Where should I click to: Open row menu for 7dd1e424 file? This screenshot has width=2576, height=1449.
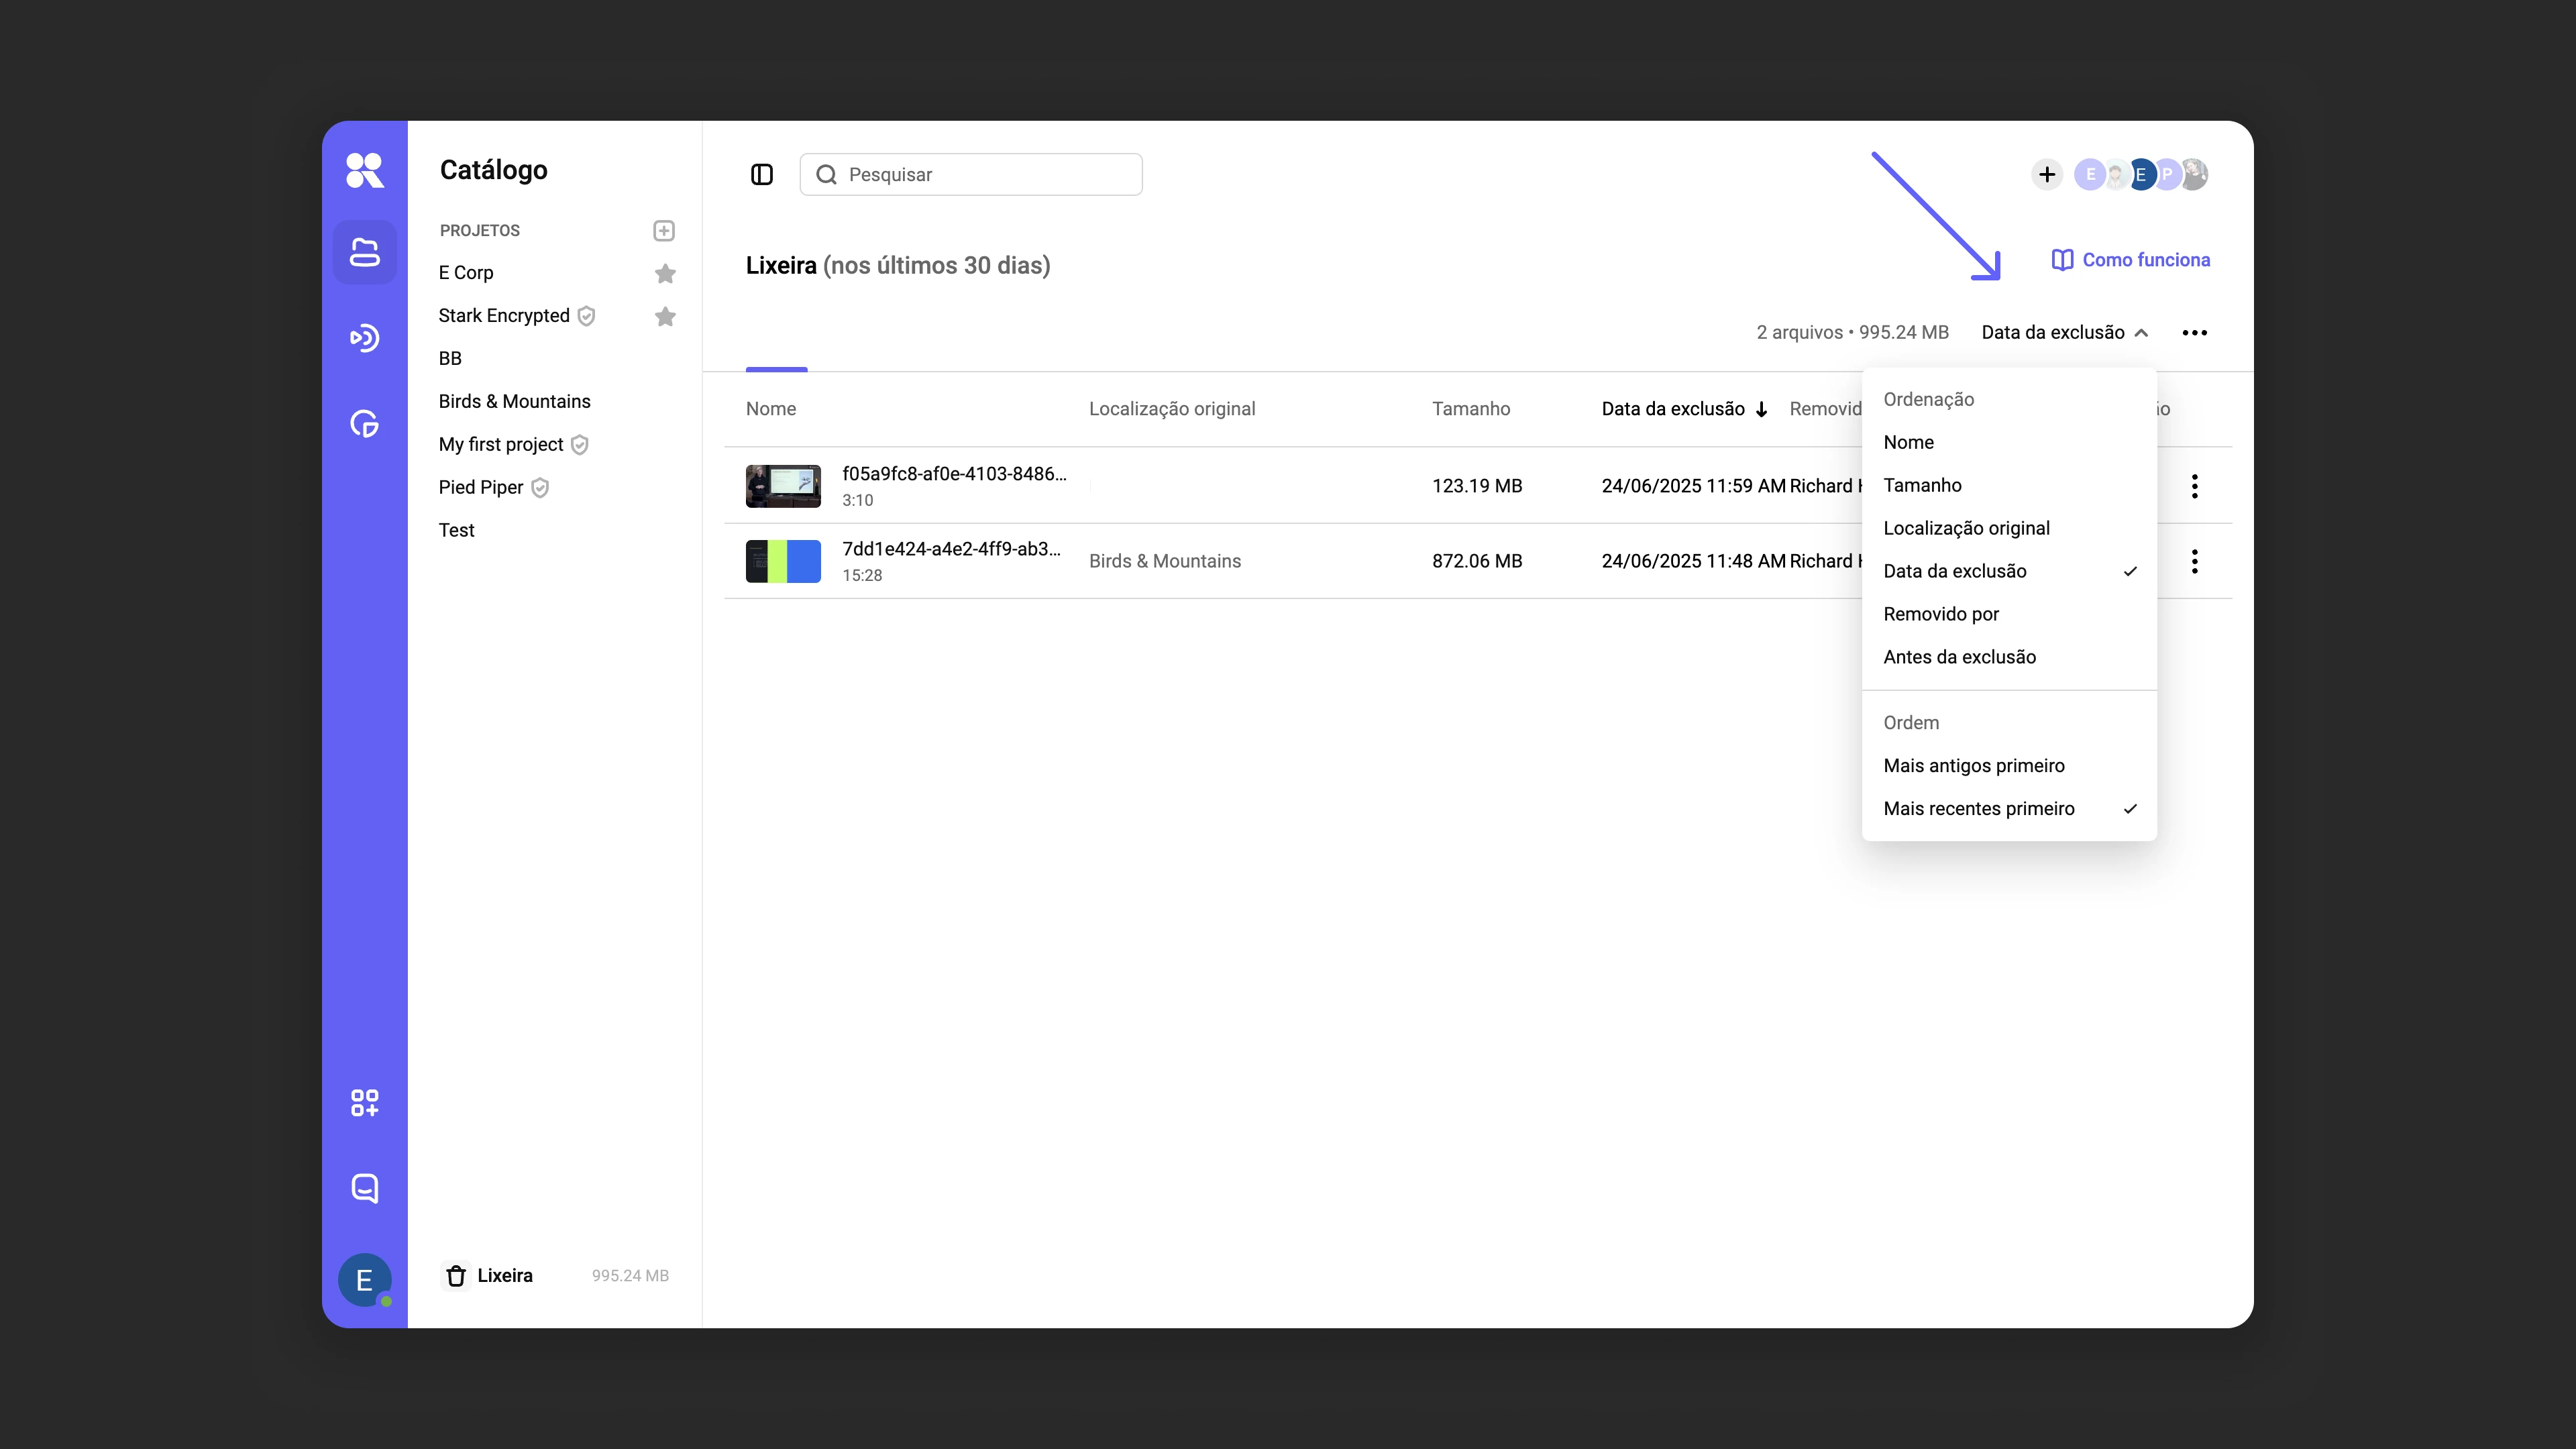pyautogui.click(x=2195, y=561)
